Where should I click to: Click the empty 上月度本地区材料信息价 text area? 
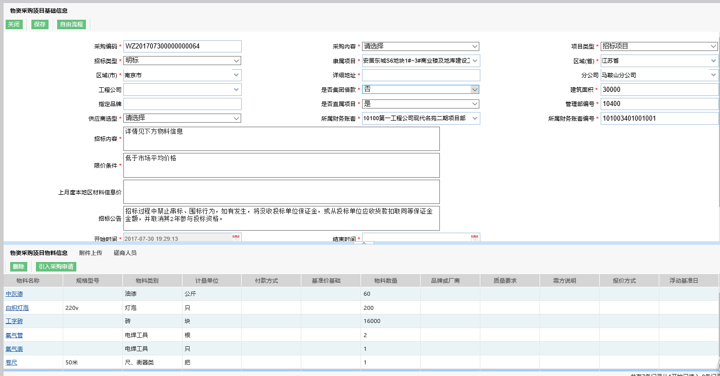pyautogui.click(x=281, y=192)
